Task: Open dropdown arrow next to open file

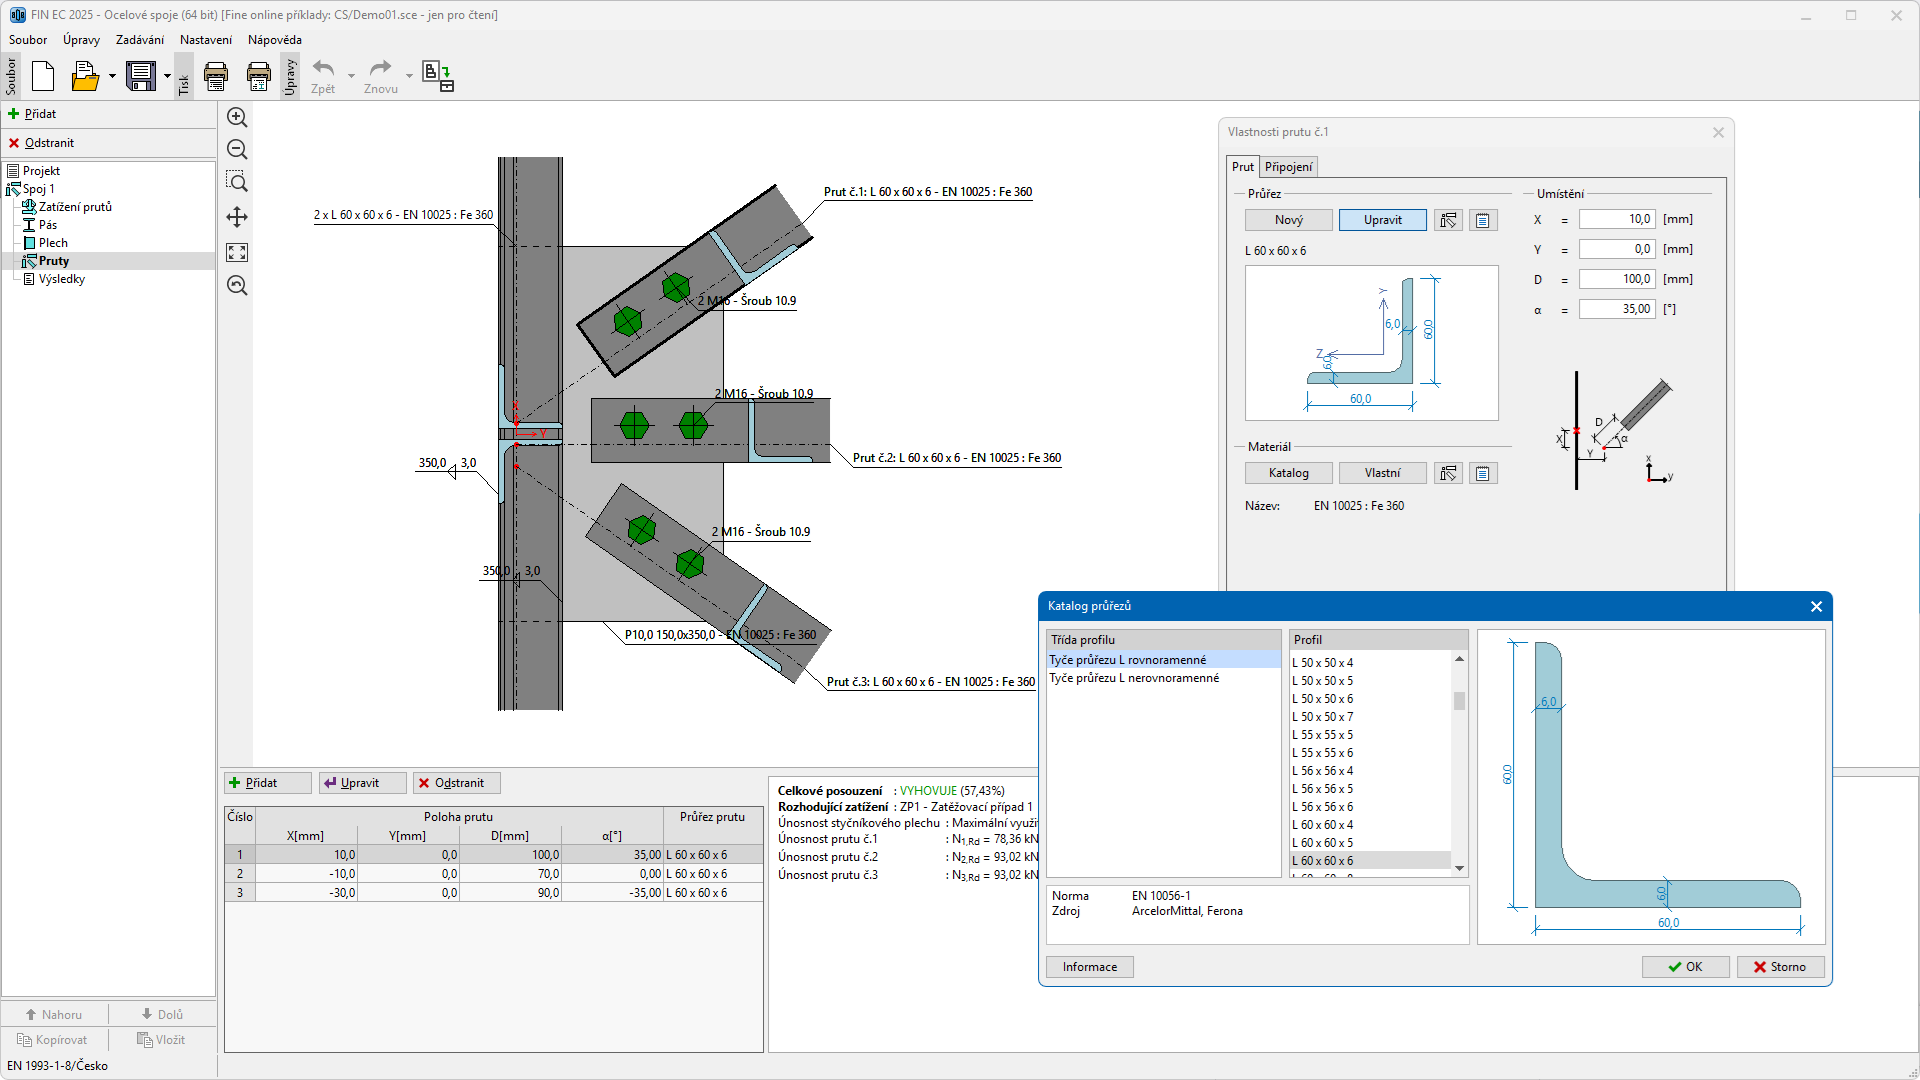Action: [x=112, y=76]
